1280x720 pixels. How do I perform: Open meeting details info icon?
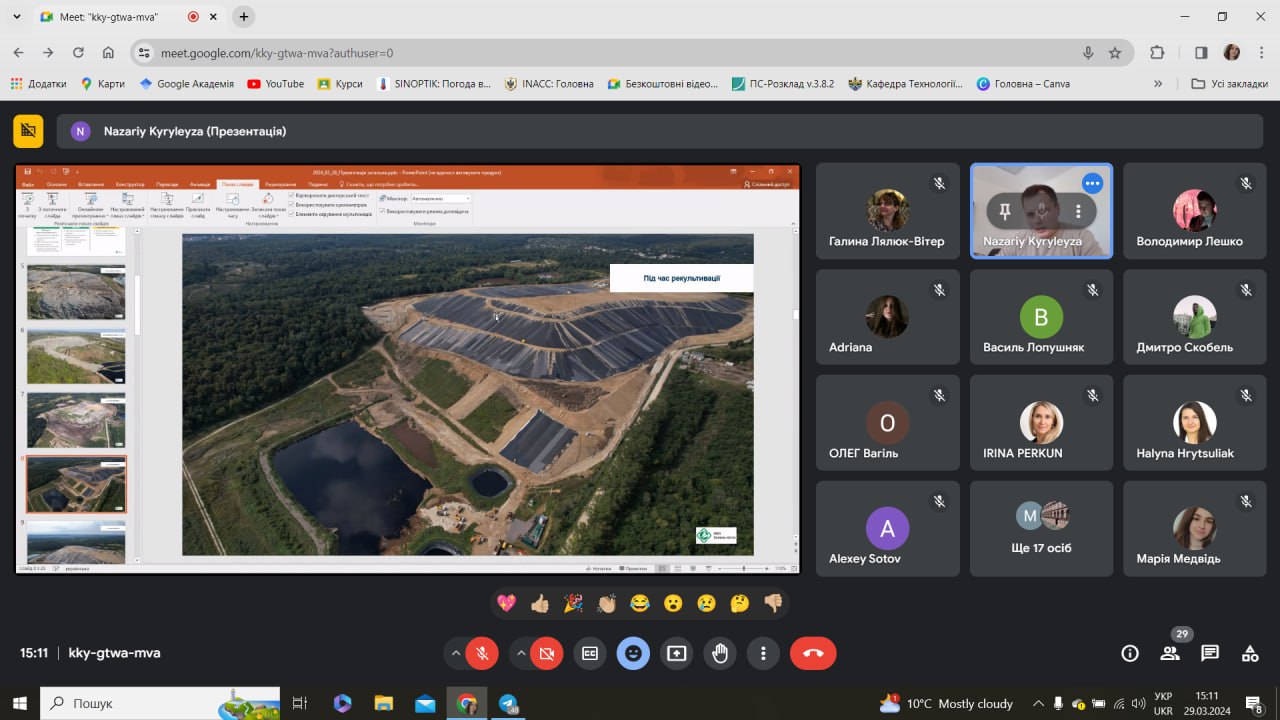[x=1130, y=653]
